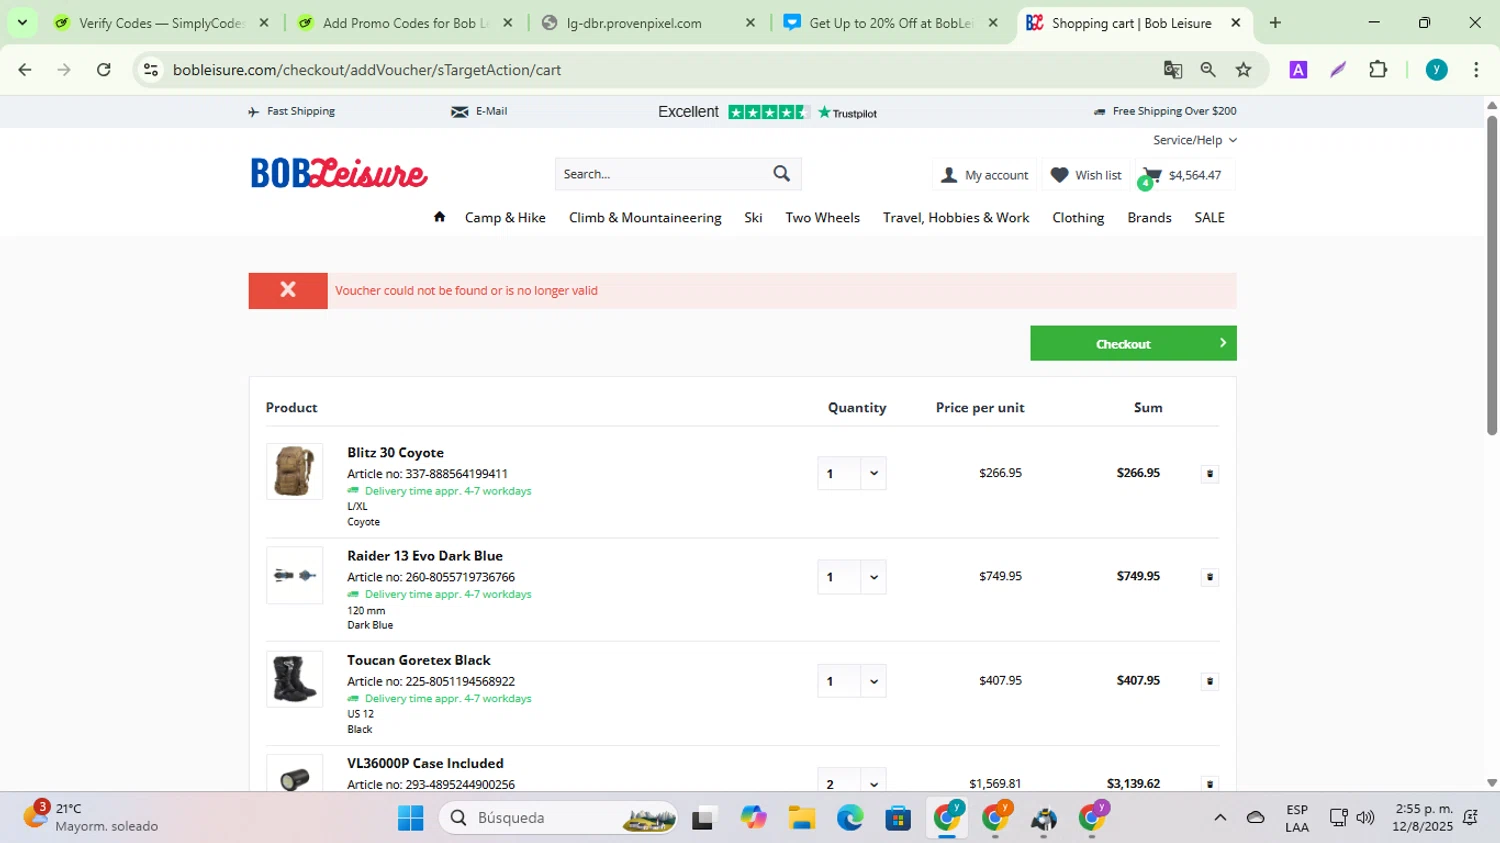
Task: Open the Trustpilot Excellent rating link
Action: (x=767, y=112)
